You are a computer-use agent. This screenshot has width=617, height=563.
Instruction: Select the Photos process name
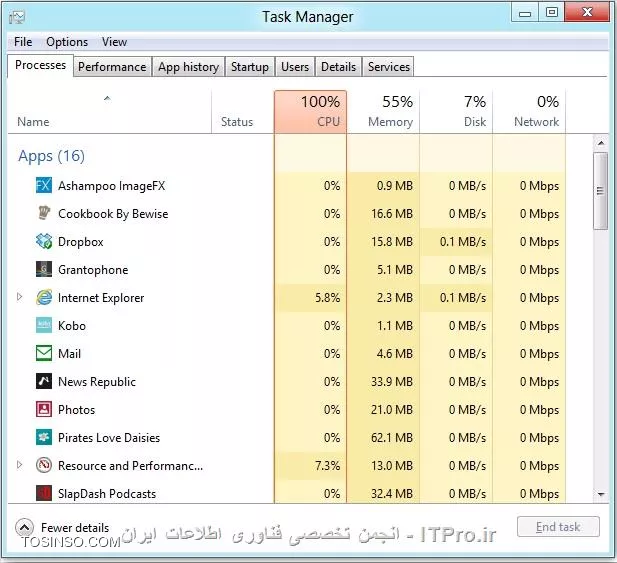pos(76,410)
